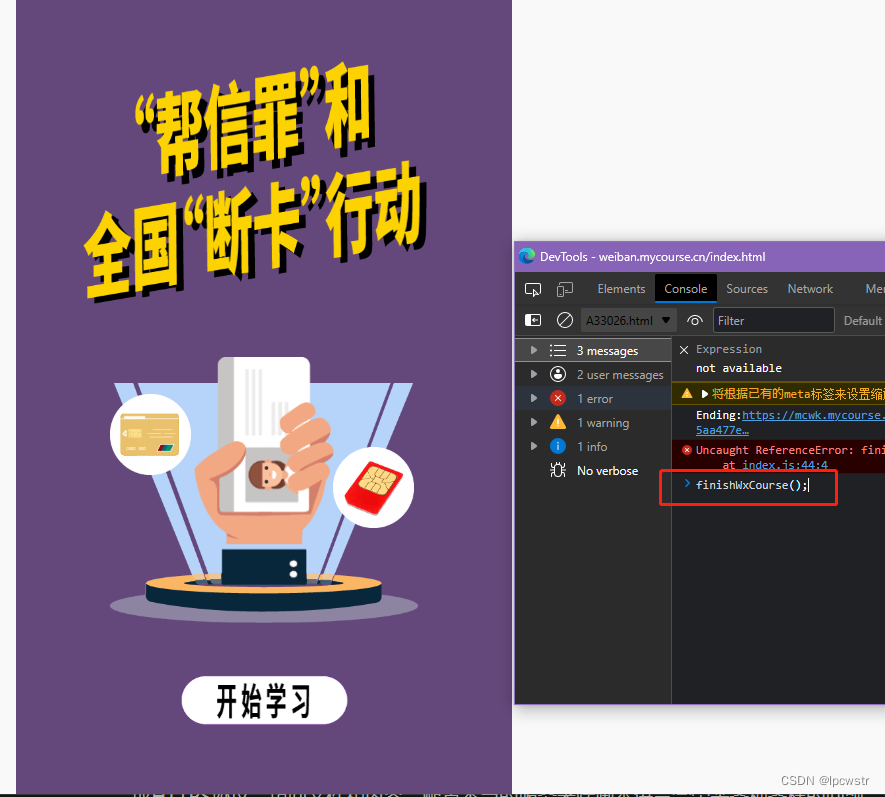This screenshot has width=885, height=797.
Task: Click the red error icon beside 1 error
Action: pos(558,398)
